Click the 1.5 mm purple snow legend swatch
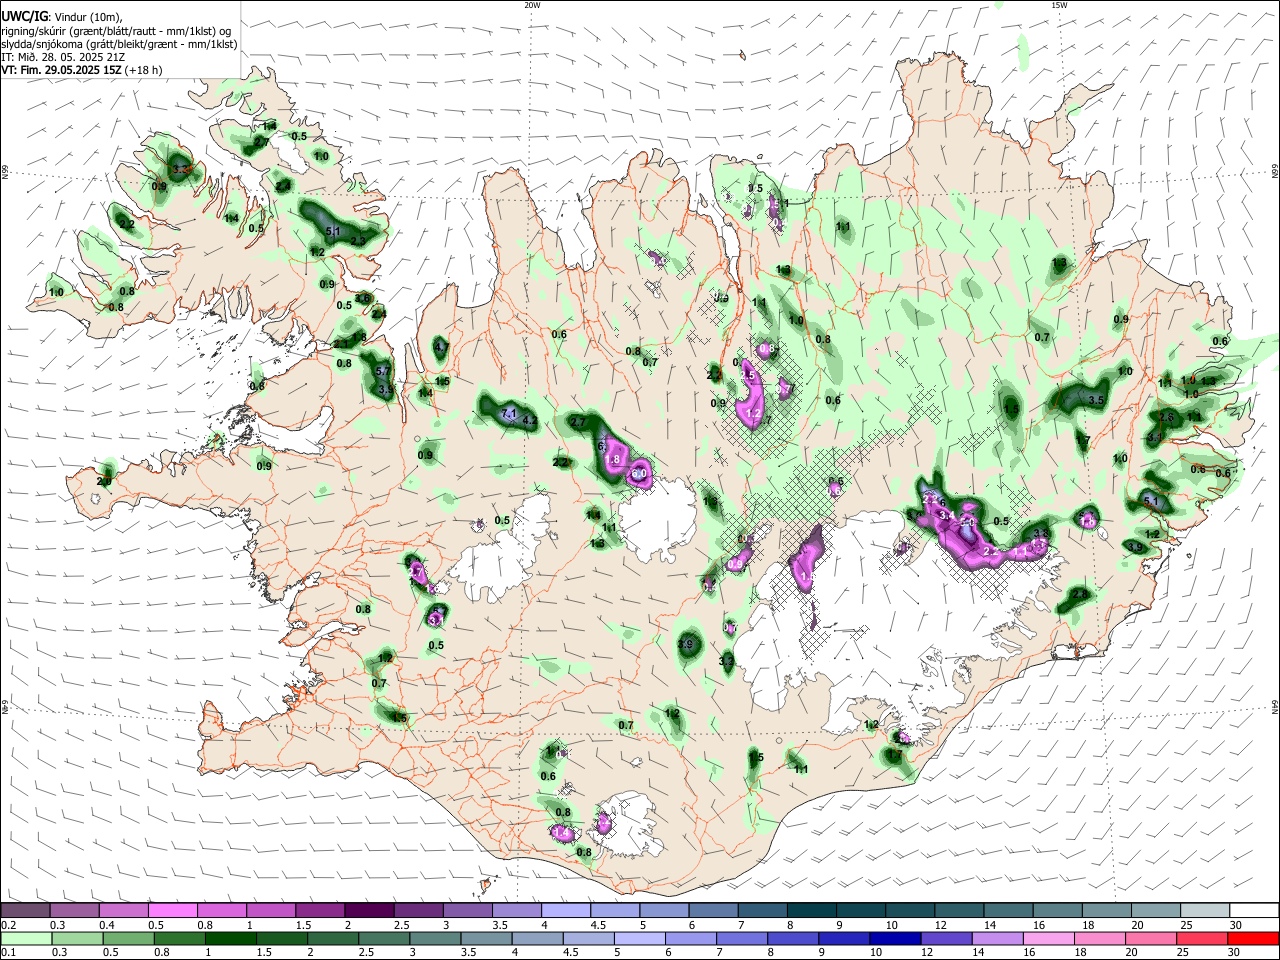Screen dimensions: 1280x960 pyautogui.click(x=320, y=911)
